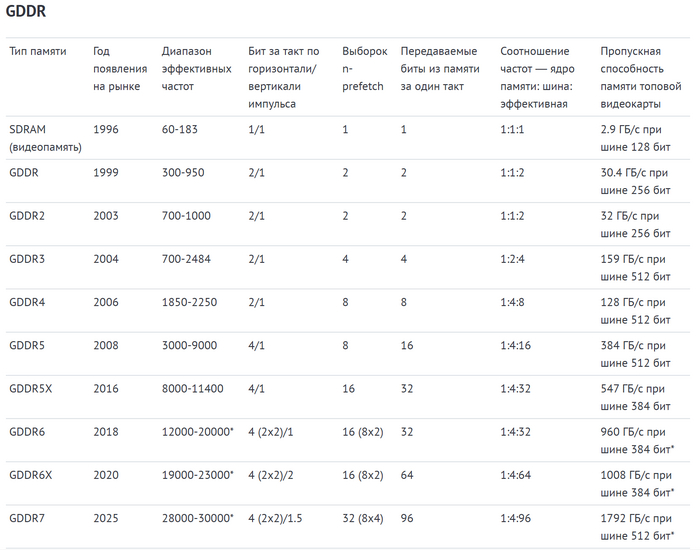Click the 3000-9000 frequency range cell
Image resolution: width=700 pixels, height=550 pixels.
(189, 345)
